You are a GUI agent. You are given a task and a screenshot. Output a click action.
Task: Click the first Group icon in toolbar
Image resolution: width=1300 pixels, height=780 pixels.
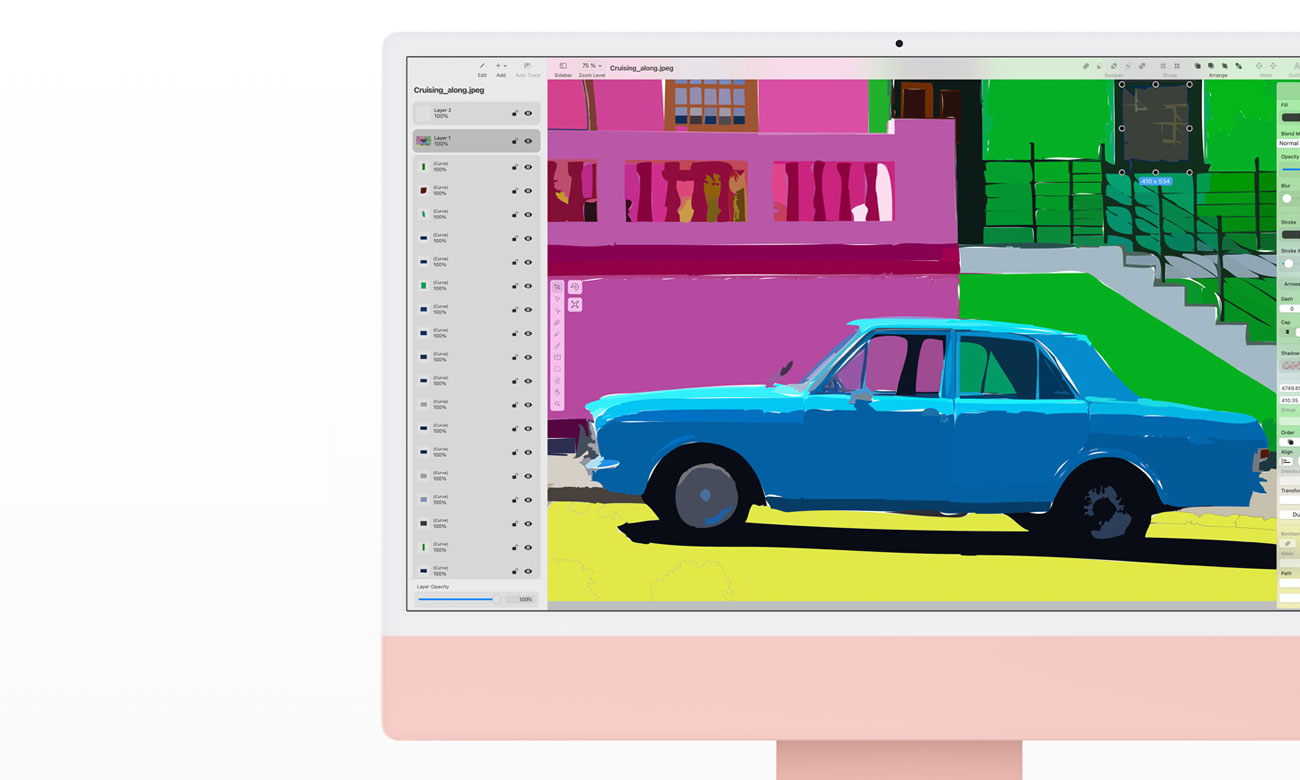tap(1163, 66)
